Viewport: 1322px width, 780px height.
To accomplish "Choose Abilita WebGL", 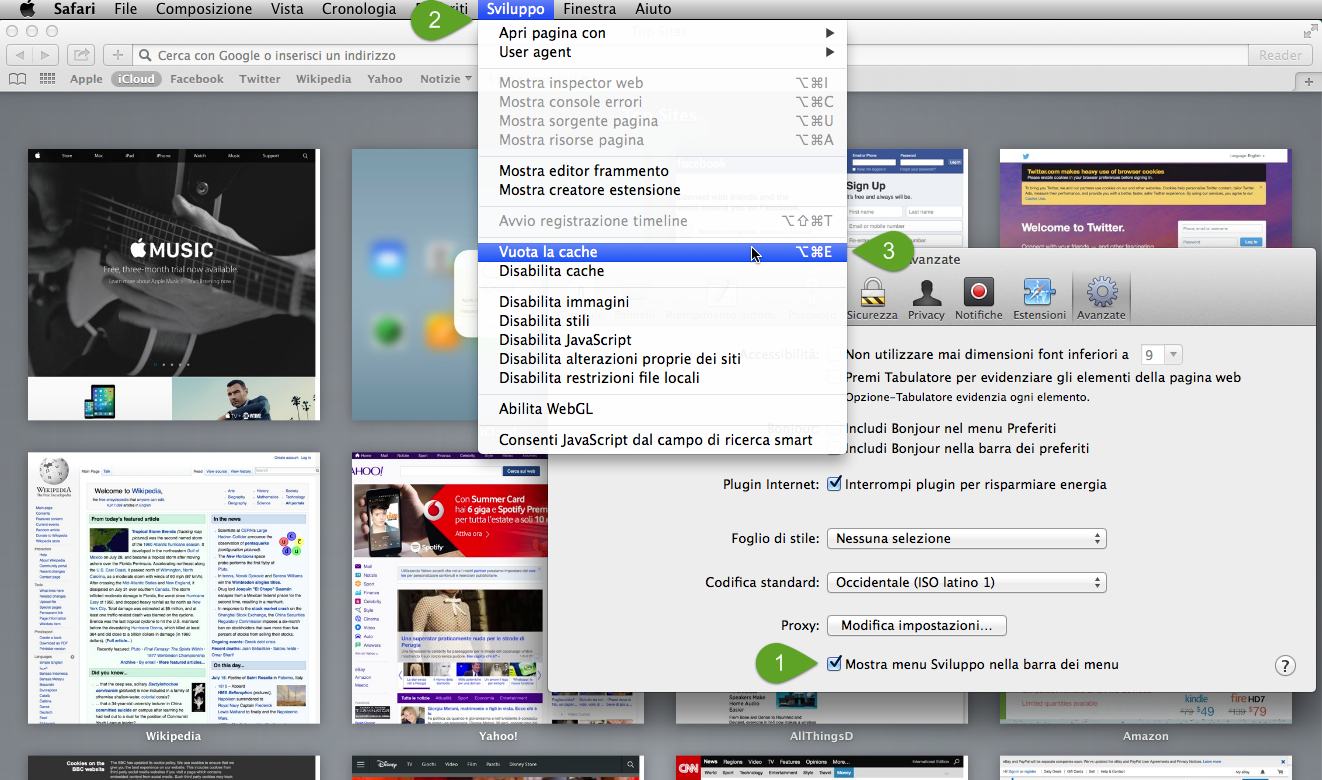I will [662, 409].
